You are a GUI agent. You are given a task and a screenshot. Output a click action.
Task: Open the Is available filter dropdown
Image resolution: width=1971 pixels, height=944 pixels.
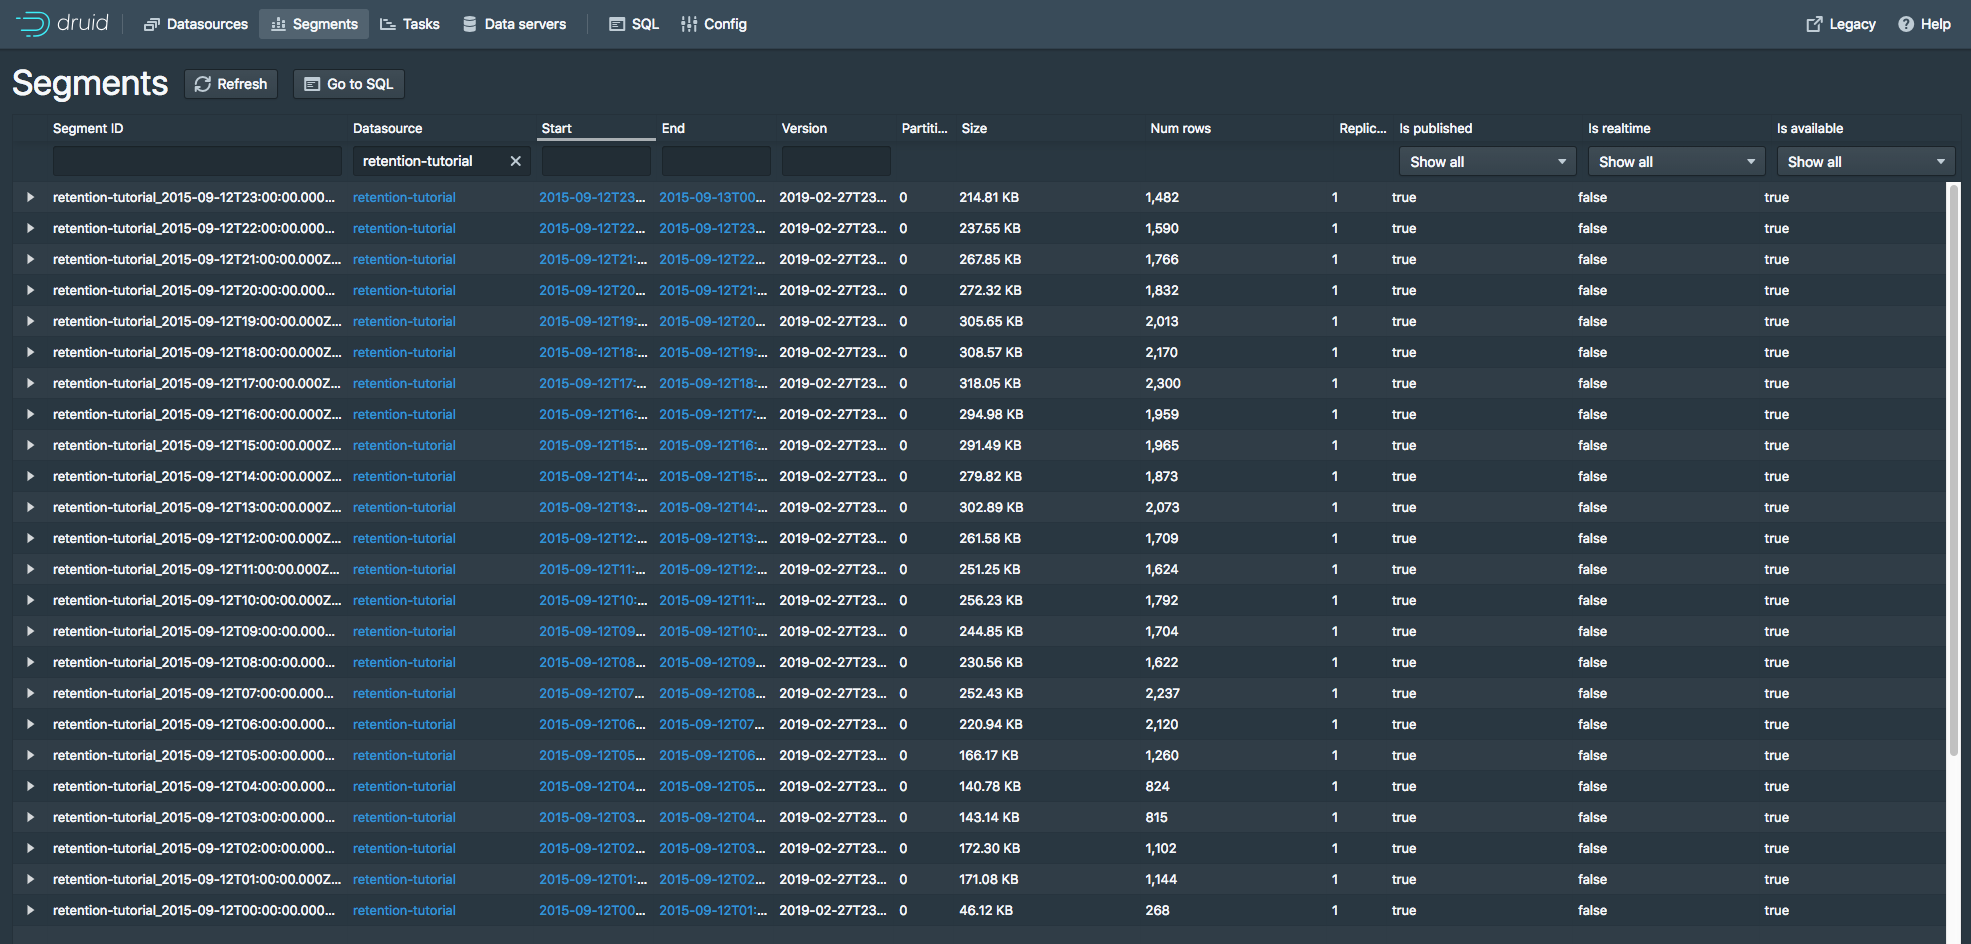coord(1864,162)
